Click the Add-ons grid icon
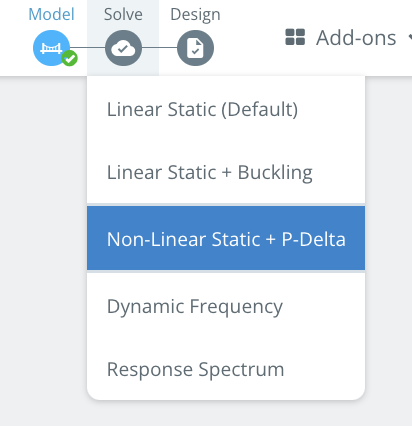The image size is (412, 426). 295,37
